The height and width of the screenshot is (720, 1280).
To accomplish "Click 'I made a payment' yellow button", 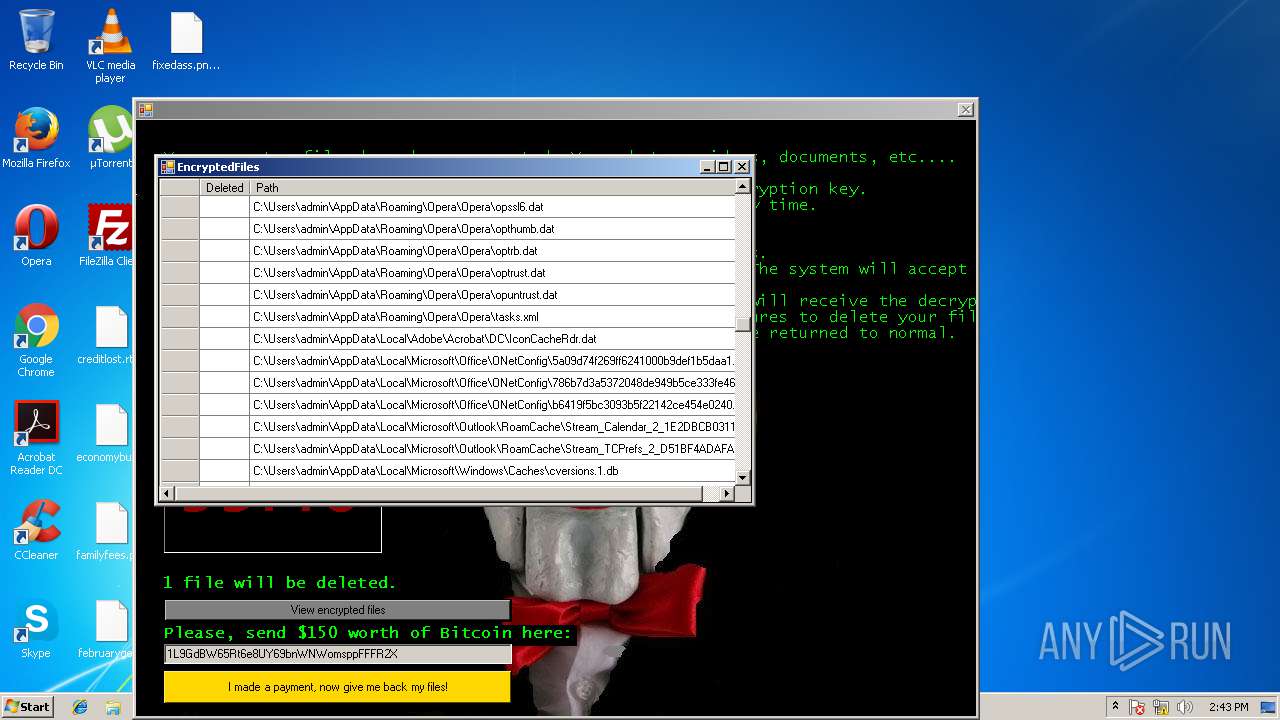I will tap(337, 687).
